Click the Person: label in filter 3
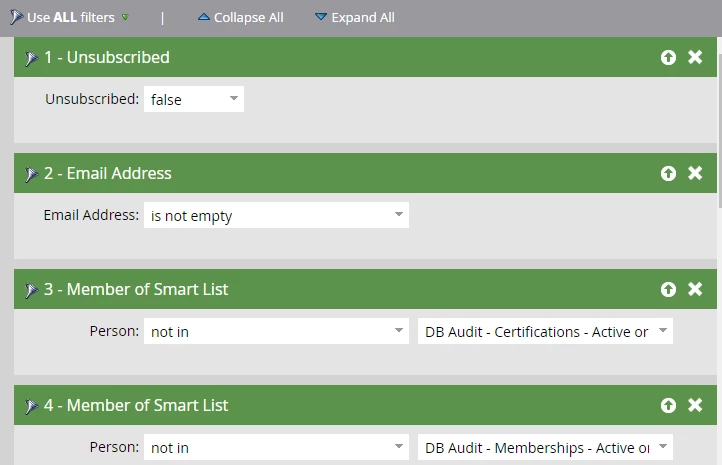 pos(114,331)
